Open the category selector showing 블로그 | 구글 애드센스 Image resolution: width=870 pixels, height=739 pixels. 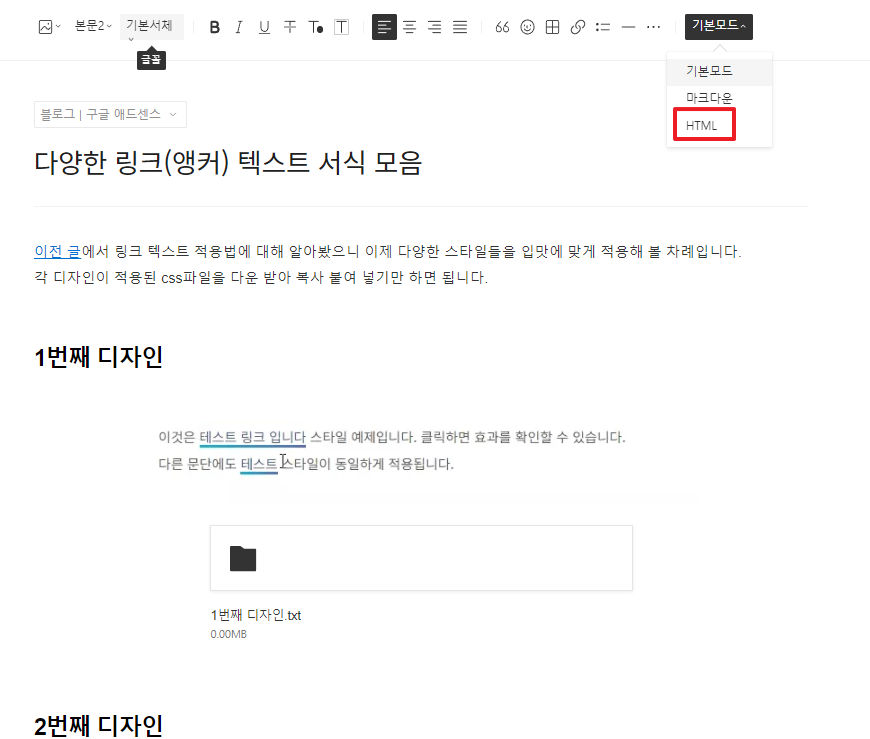110,114
